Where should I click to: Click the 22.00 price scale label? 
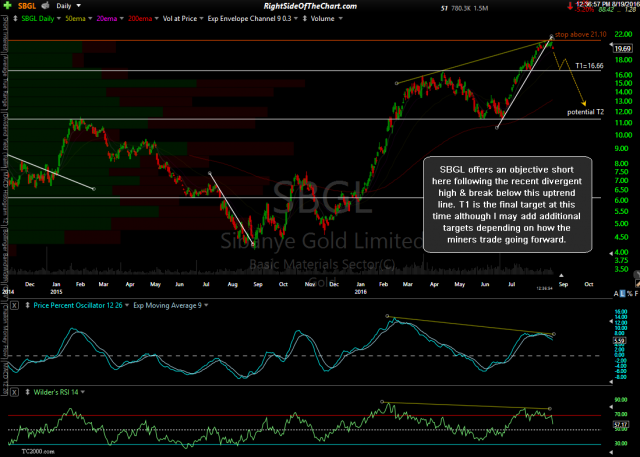623,34
